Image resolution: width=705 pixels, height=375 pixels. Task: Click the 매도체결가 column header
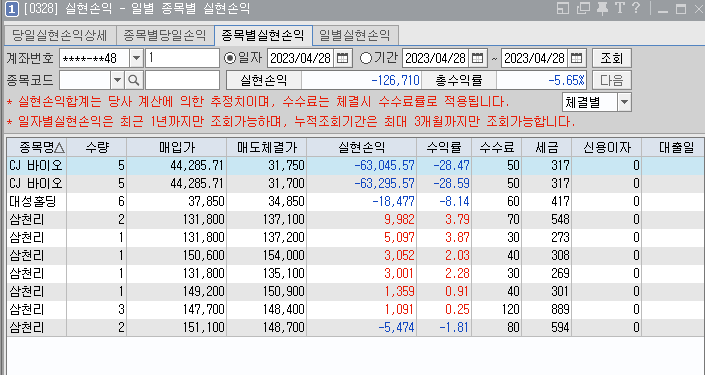point(267,147)
